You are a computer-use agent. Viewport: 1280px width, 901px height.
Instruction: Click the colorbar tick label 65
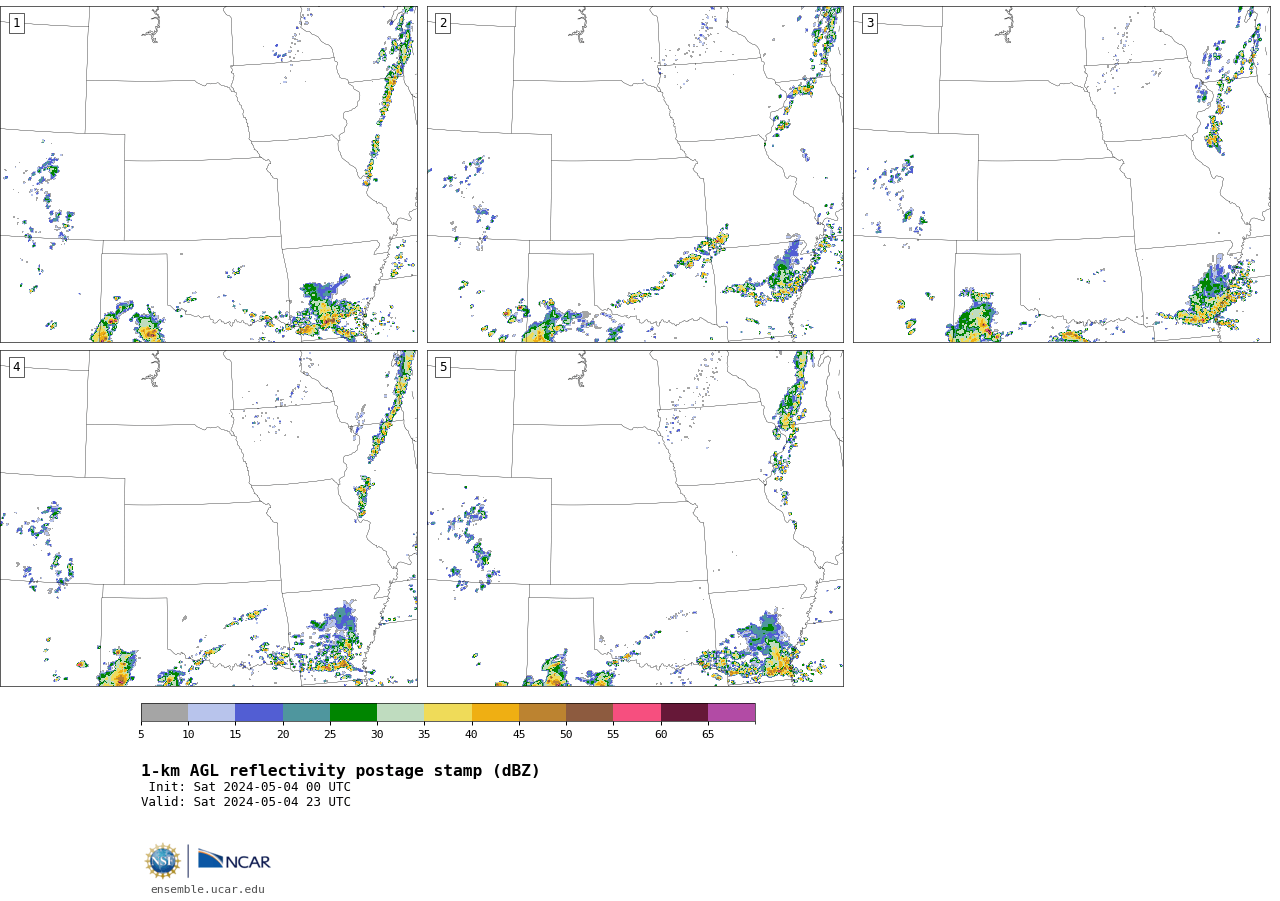tap(708, 735)
